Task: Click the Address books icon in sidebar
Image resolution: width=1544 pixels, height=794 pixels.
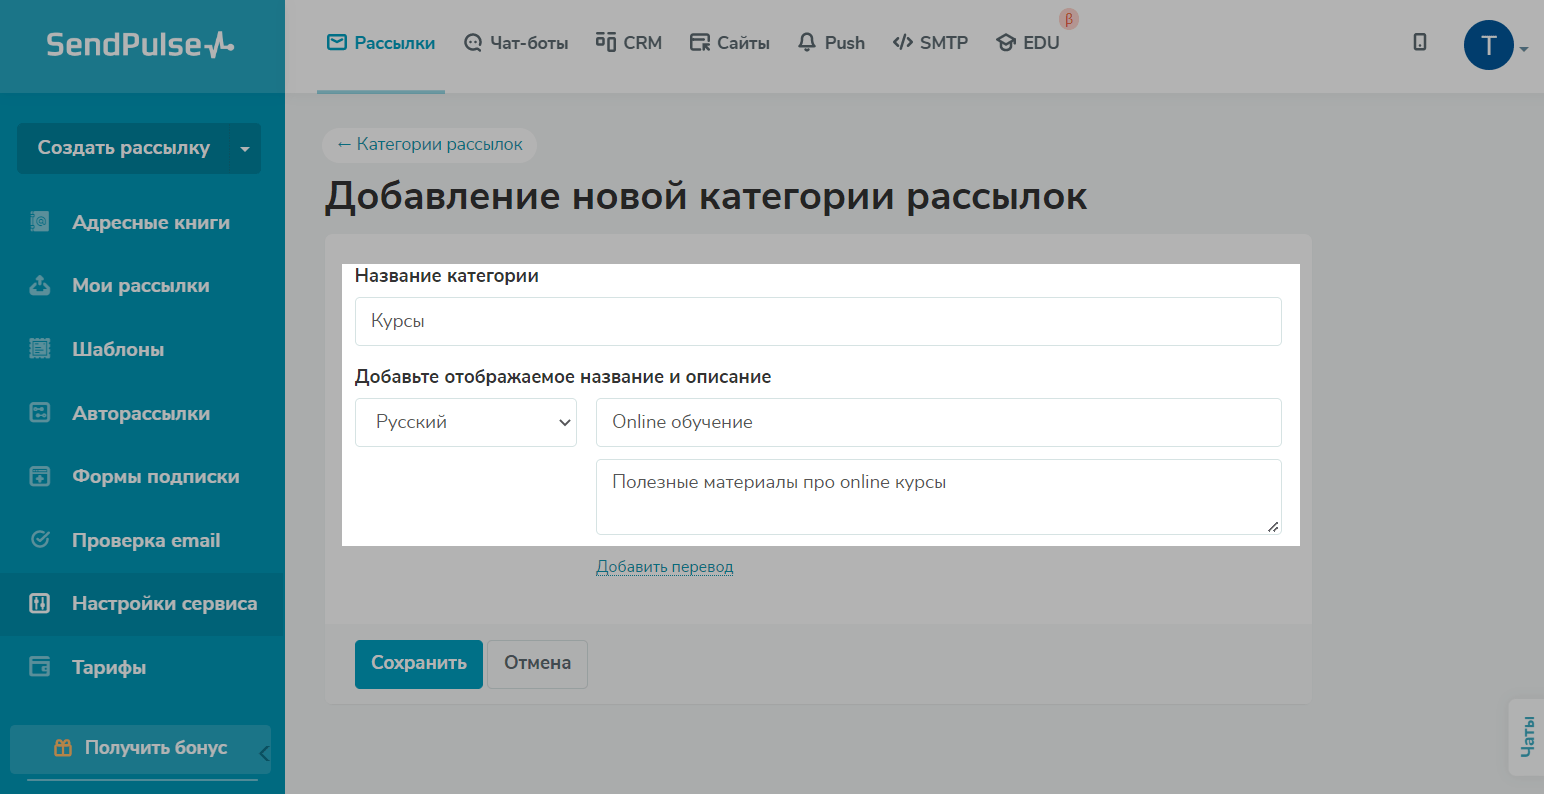Action: [x=40, y=222]
